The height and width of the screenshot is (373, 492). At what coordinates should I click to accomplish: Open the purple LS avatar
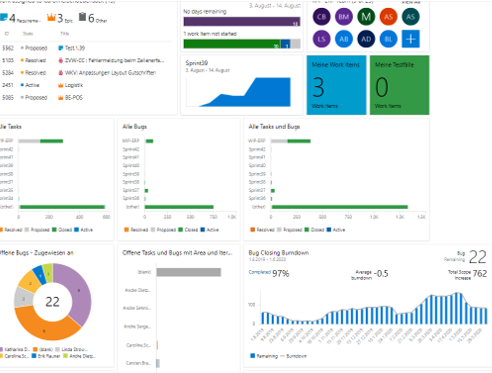[321, 39]
